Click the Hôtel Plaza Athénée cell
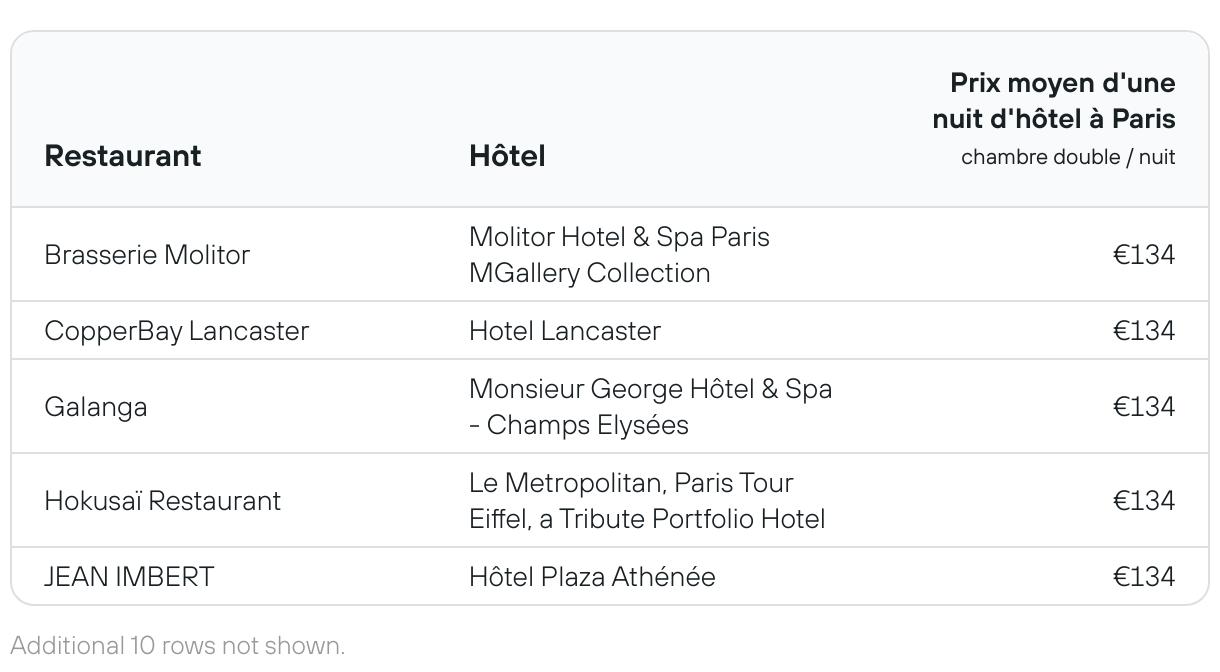1220x672 pixels. [x=592, y=577]
